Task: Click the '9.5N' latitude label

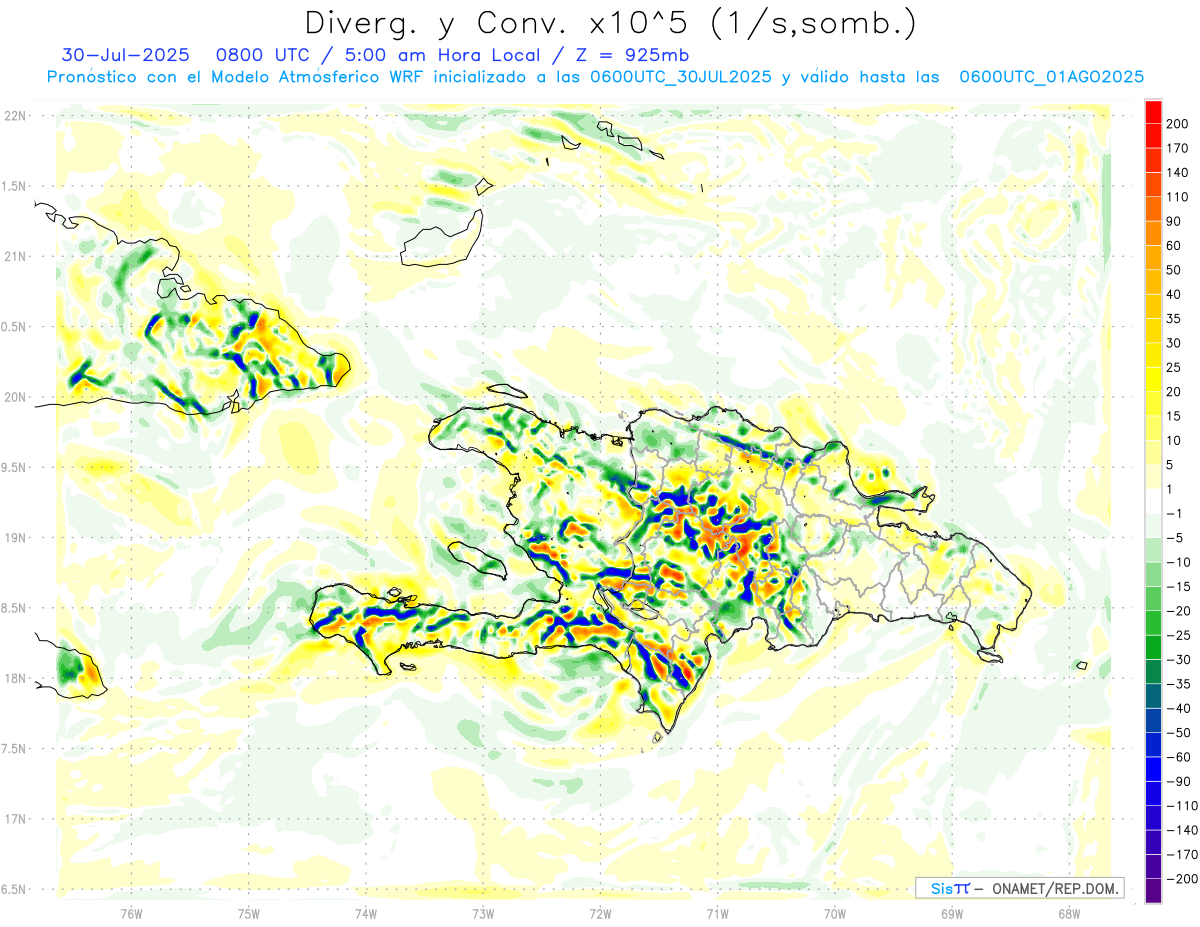Action: pyautogui.click(x=15, y=467)
